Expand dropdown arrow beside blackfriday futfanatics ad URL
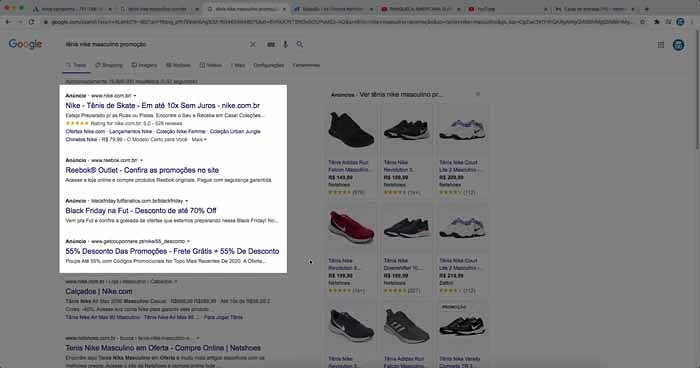The image size is (700, 368). pyautogui.click(x=187, y=201)
